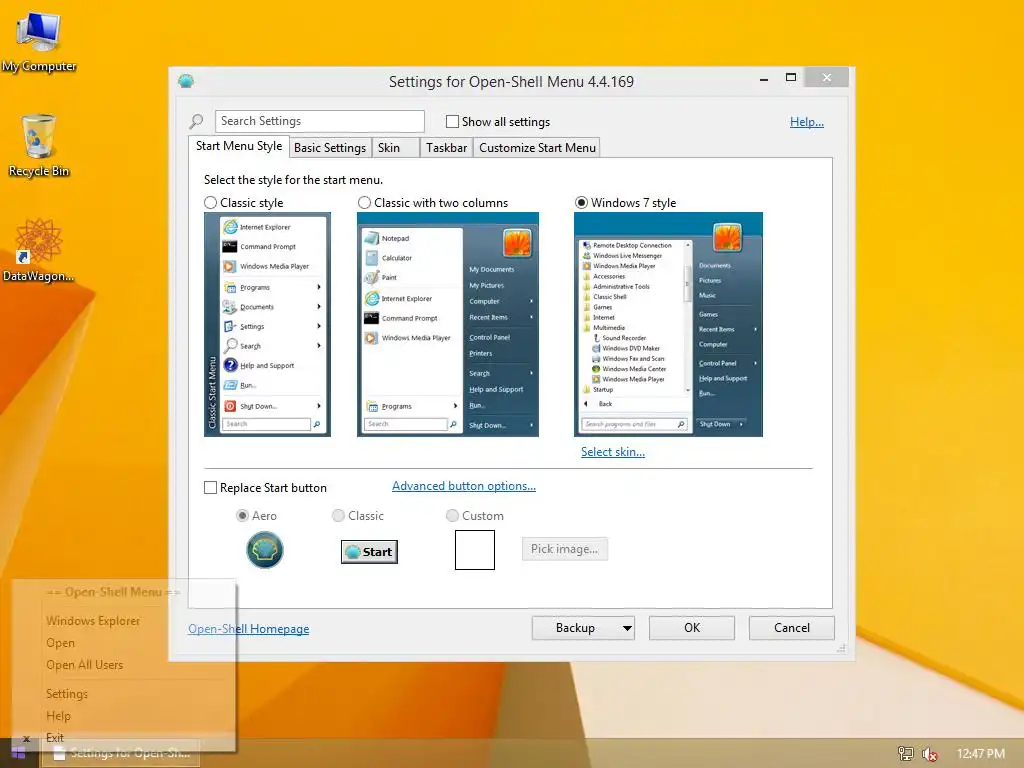1024x768 pixels.
Task: Choose Settings in the context menu
Action: coord(67,694)
